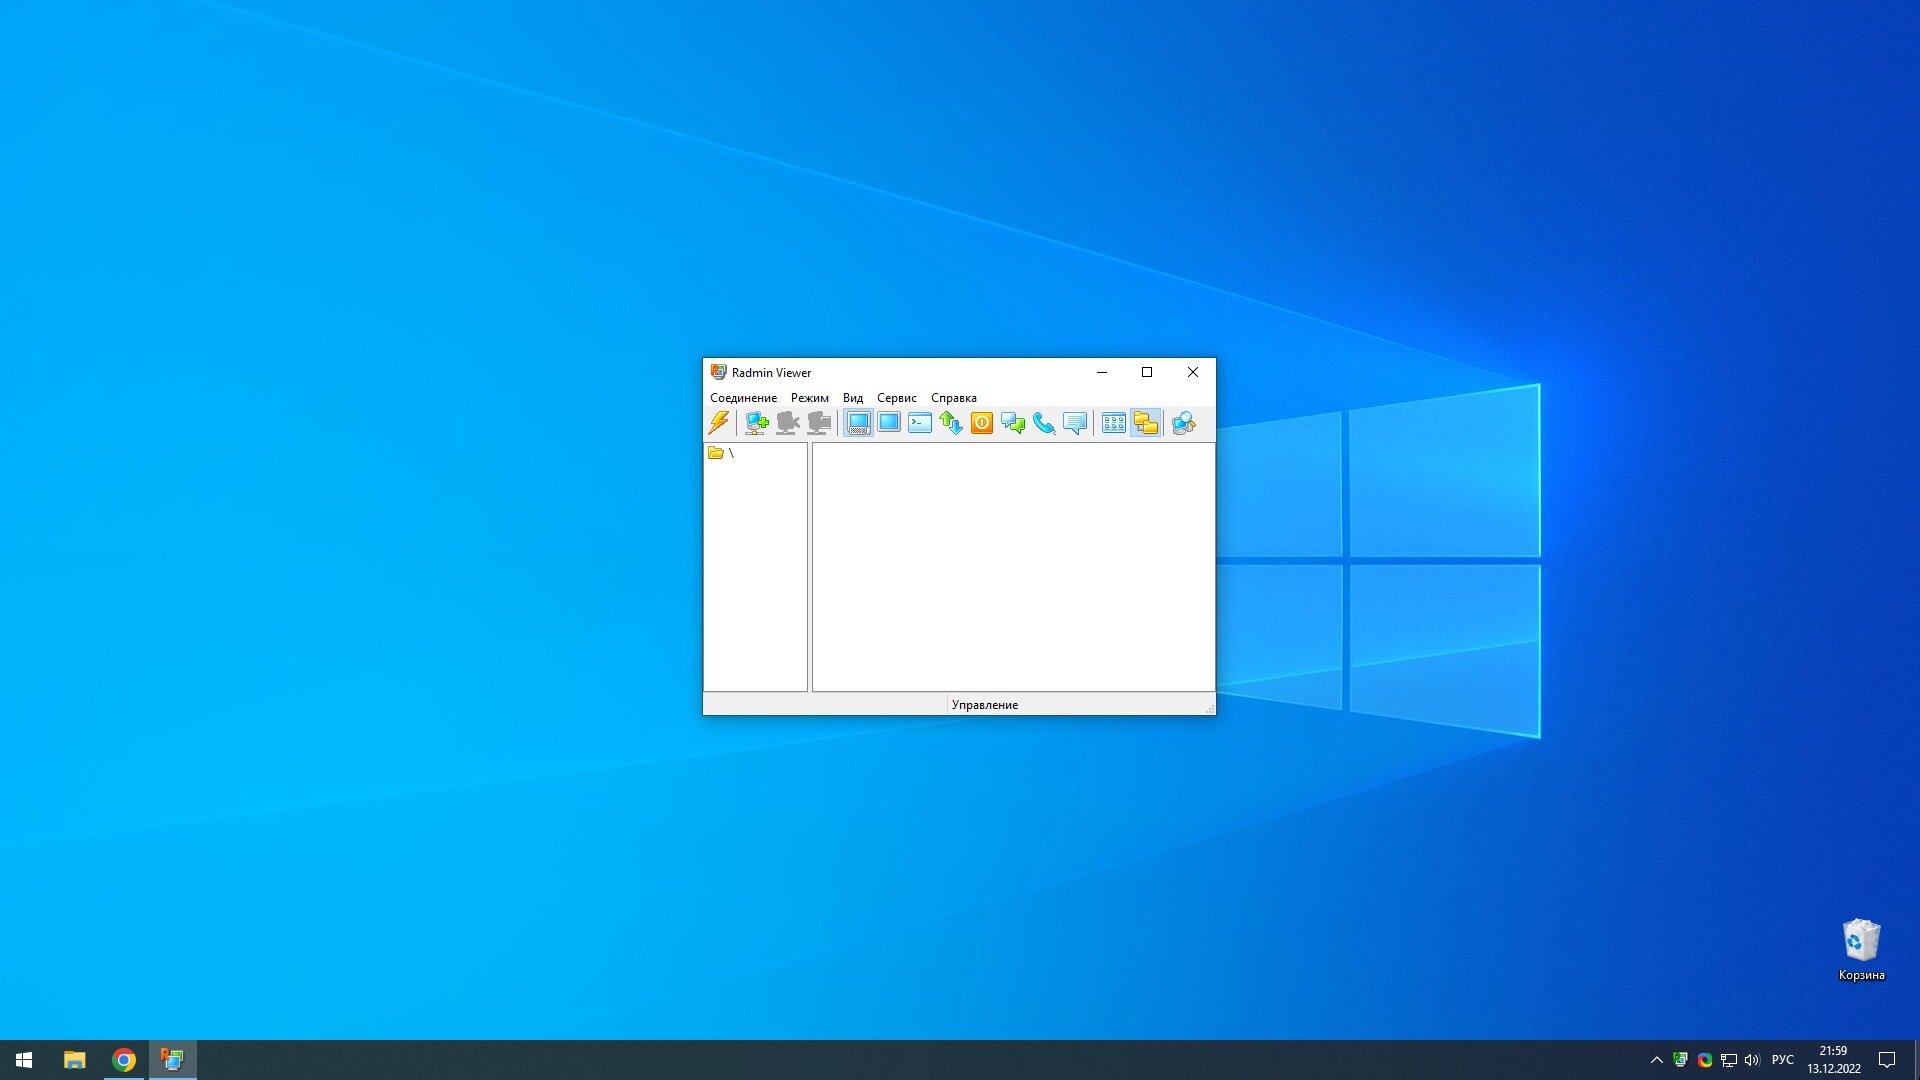
Task: Switch input language РУС indicator
Action: tap(1783, 1060)
